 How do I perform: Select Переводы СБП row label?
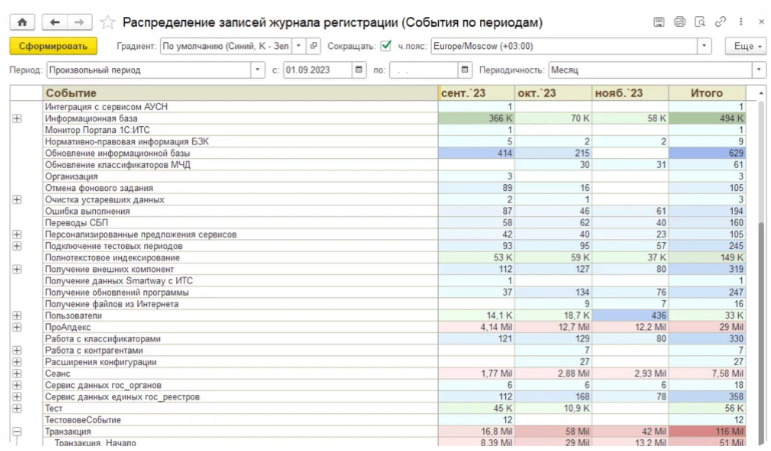pos(76,223)
